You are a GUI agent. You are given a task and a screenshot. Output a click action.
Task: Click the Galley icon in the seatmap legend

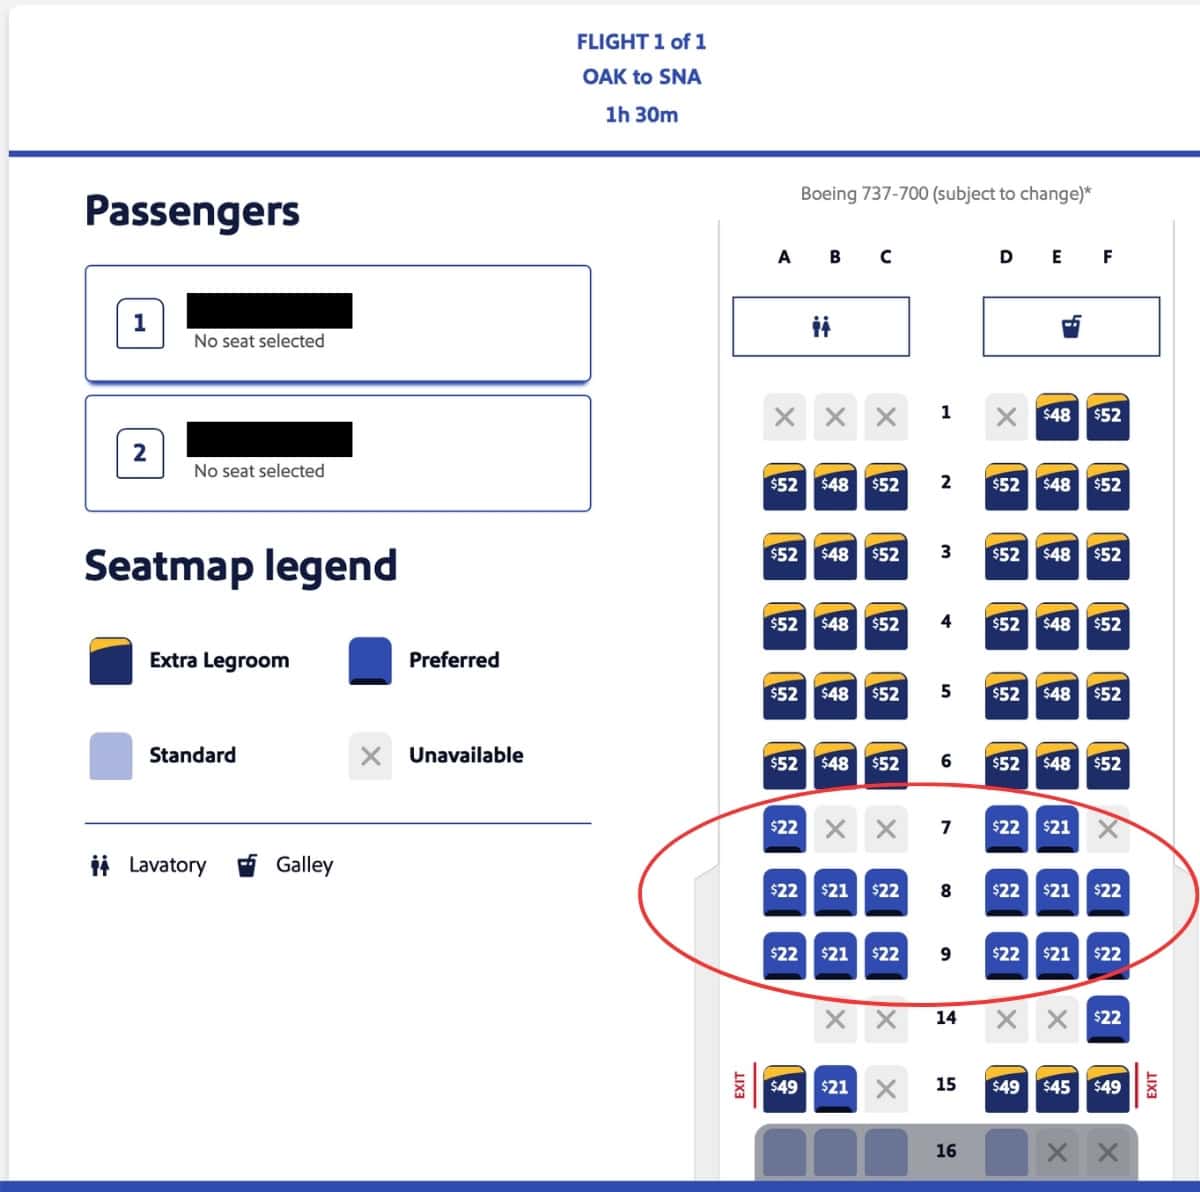[x=246, y=864]
